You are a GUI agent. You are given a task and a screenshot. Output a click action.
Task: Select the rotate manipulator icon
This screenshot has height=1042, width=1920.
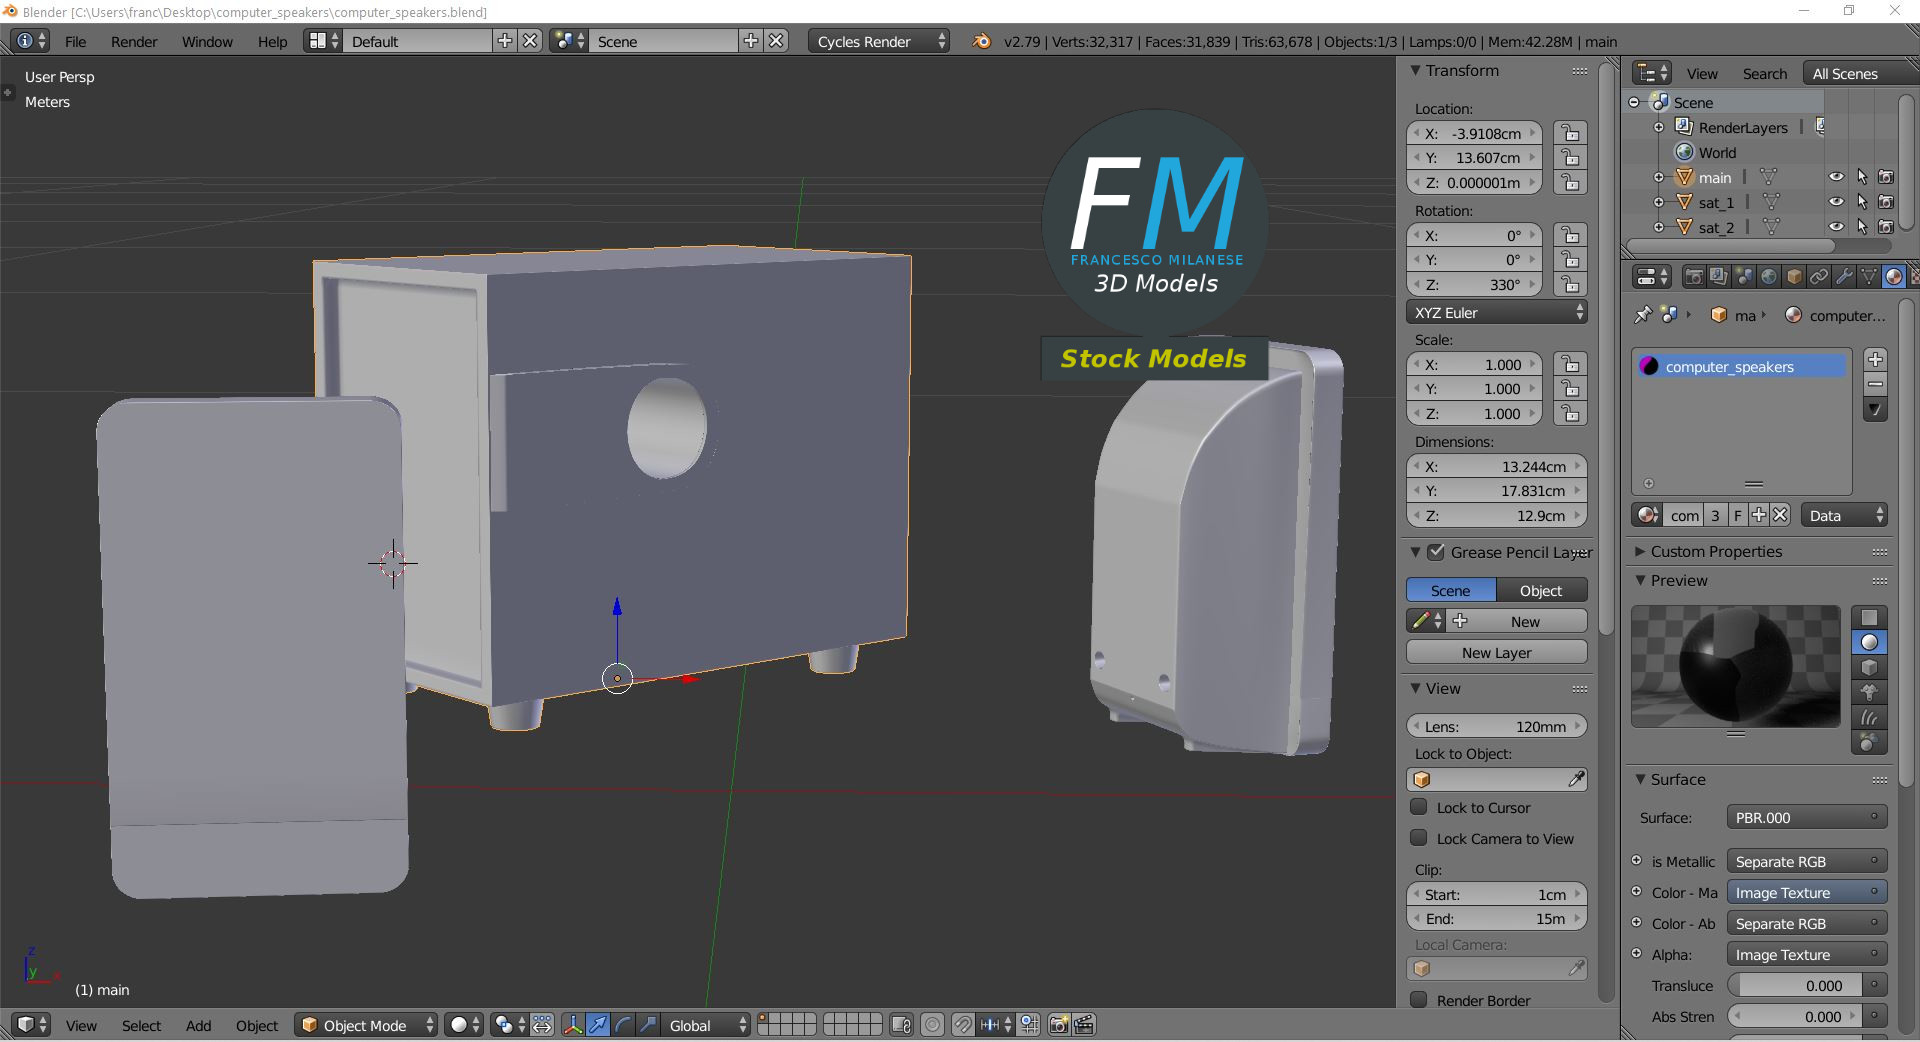coord(623,1025)
